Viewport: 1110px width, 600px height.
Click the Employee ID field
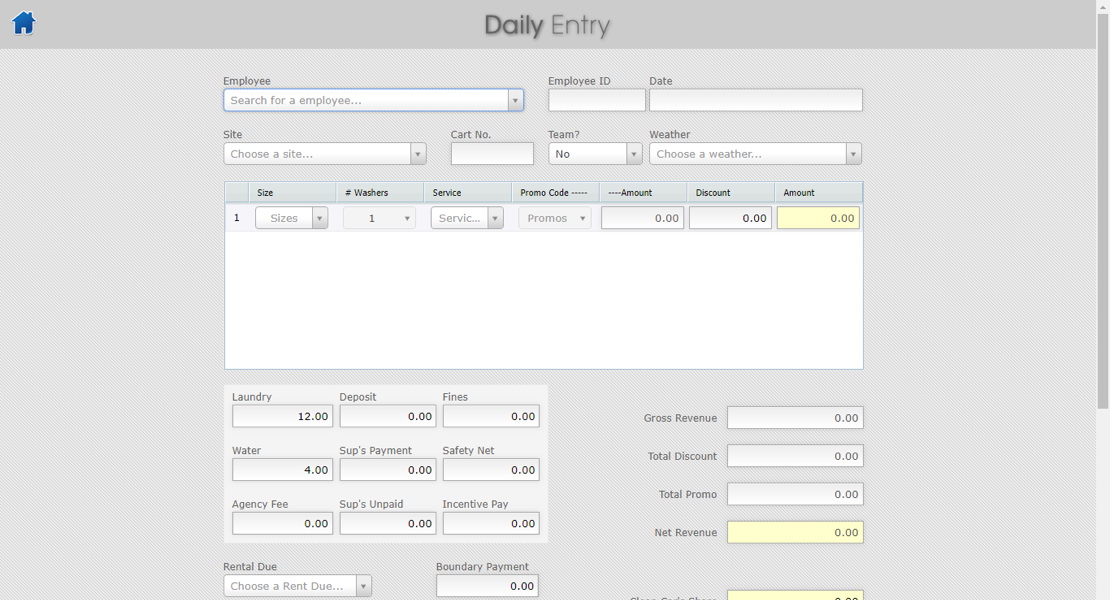click(596, 100)
